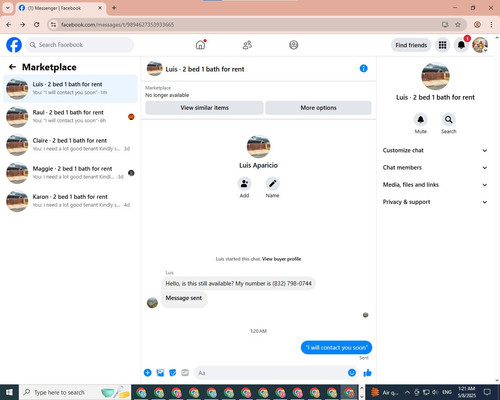Image resolution: width=500 pixels, height=400 pixels.
Task: Open the notifications bell in header
Action: [x=461, y=45]
